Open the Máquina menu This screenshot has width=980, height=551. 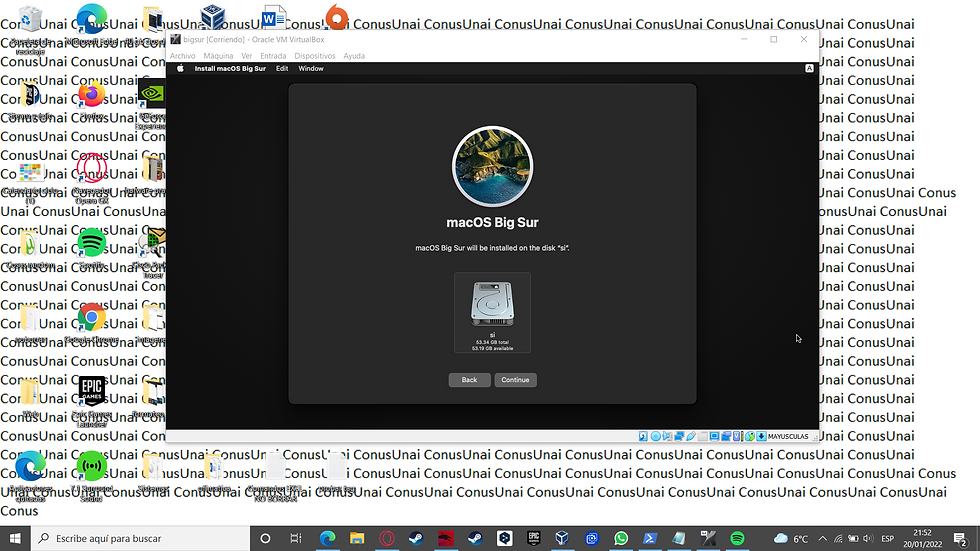coord(218,56)
